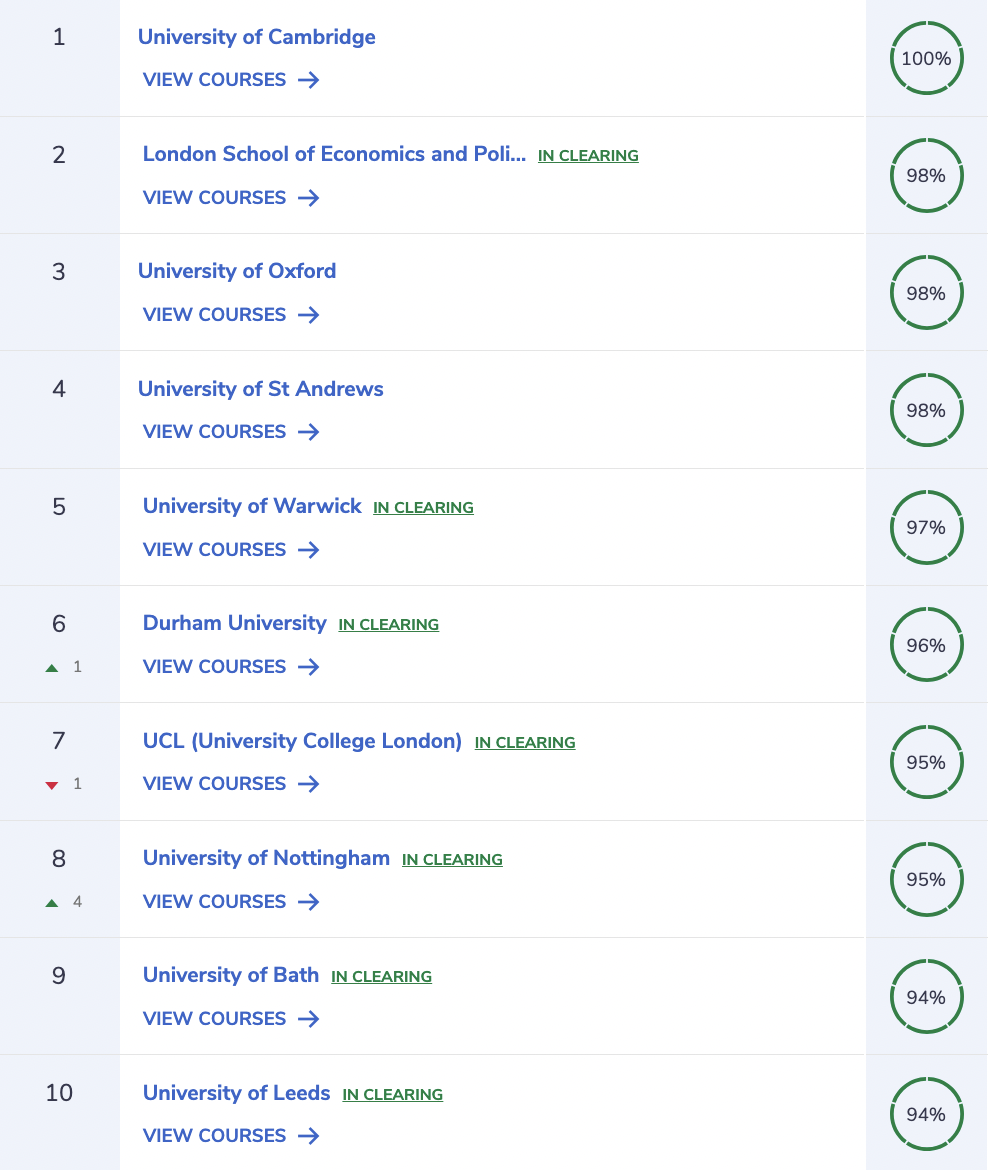The height and width of the screenshot is (1170, 988).
Task: Click In Clearing badge for Bath
Action: 381,977
